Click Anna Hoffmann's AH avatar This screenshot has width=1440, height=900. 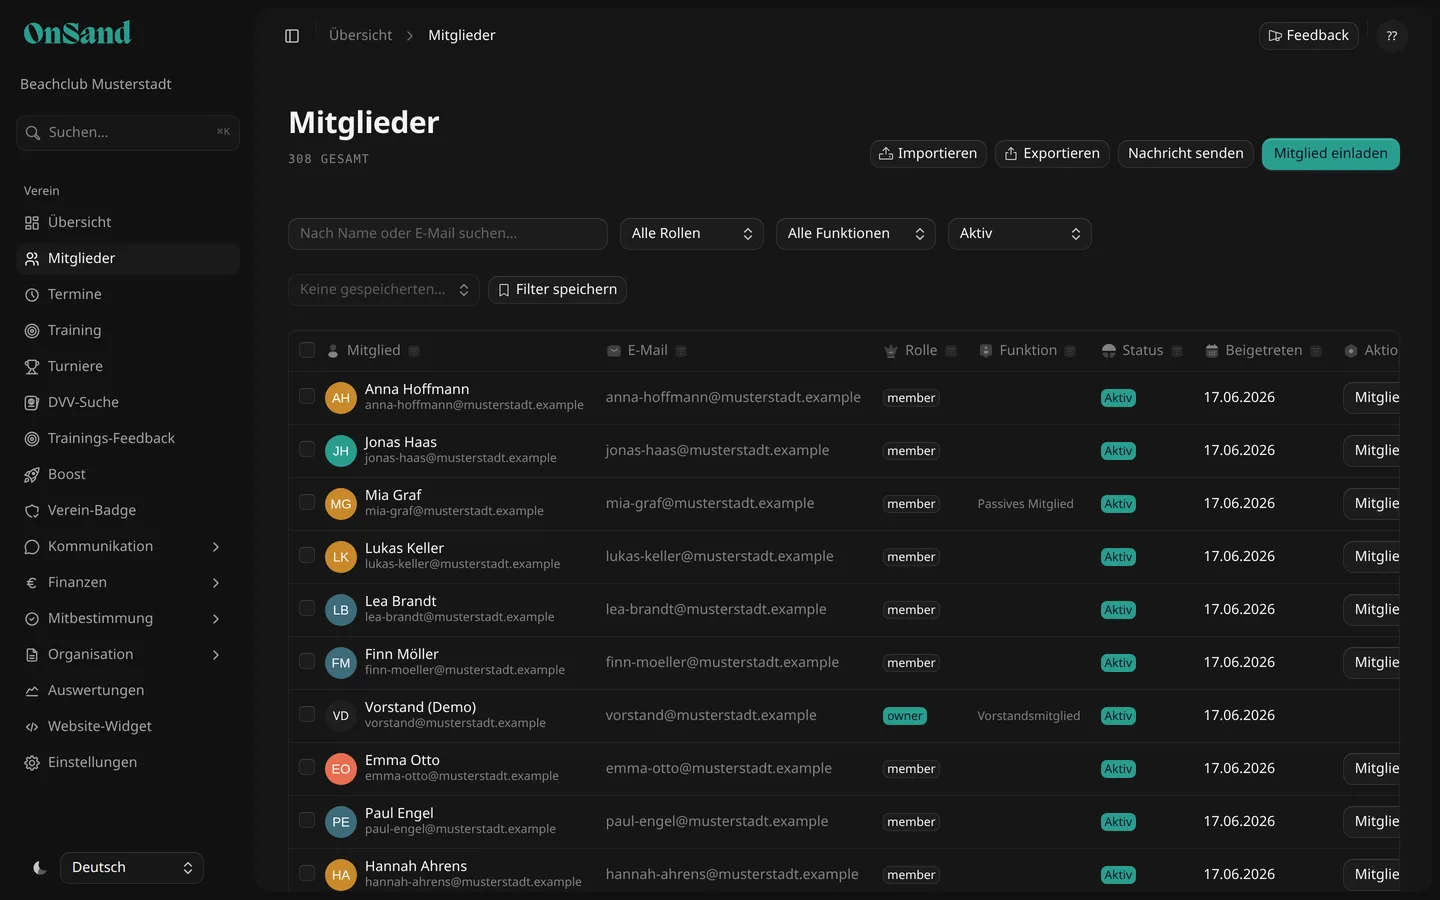pos(341,398)
